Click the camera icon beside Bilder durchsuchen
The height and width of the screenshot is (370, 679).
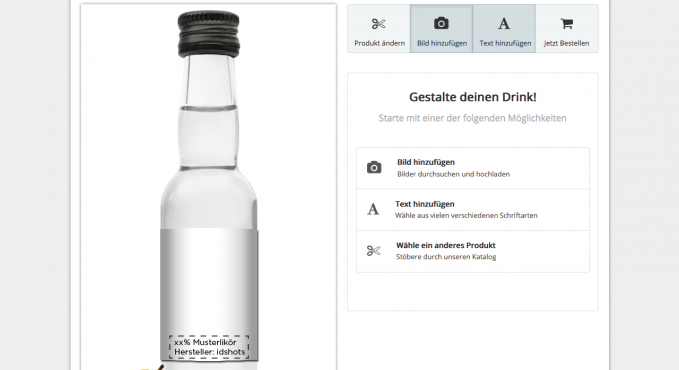pos(374,168)
